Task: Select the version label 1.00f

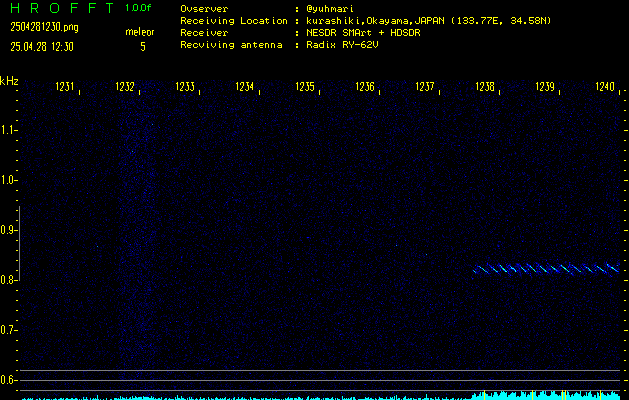Action: [x=138, y=8]
